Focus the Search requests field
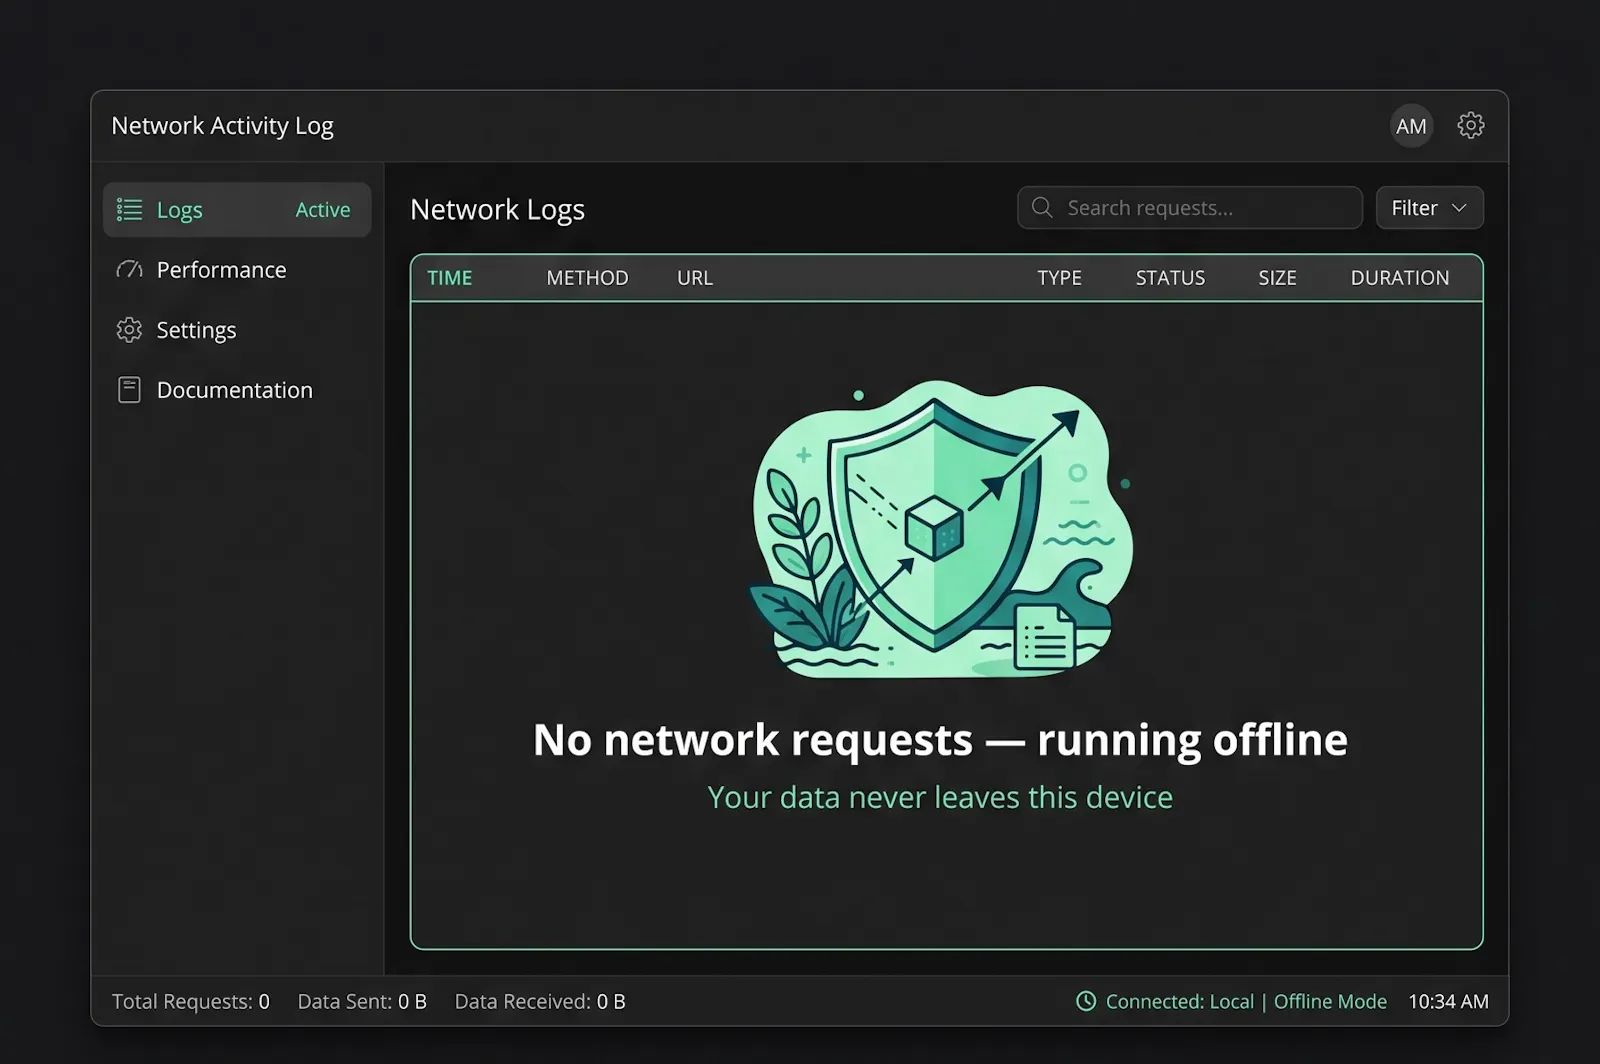1600x1064 pixels. pyautogui.click(x=1190, y=208)
